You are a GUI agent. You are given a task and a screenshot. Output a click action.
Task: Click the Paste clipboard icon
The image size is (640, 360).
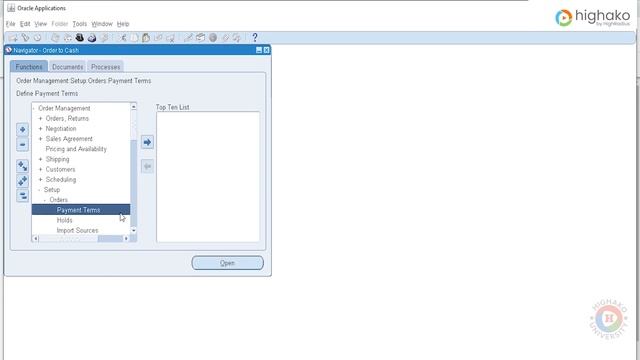click(x=146, y=38)
